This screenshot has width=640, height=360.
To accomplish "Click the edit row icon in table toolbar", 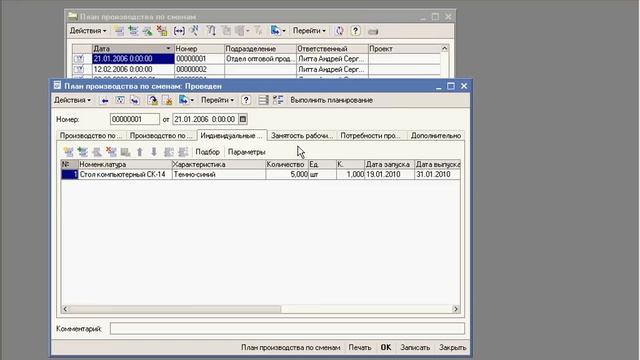I will point(97,152).
